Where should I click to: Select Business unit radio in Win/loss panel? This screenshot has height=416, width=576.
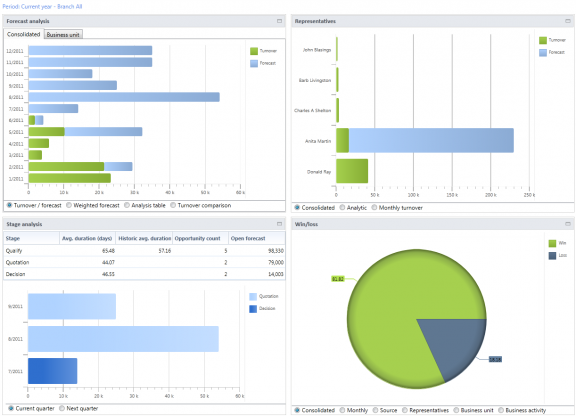tap(456, 410)
